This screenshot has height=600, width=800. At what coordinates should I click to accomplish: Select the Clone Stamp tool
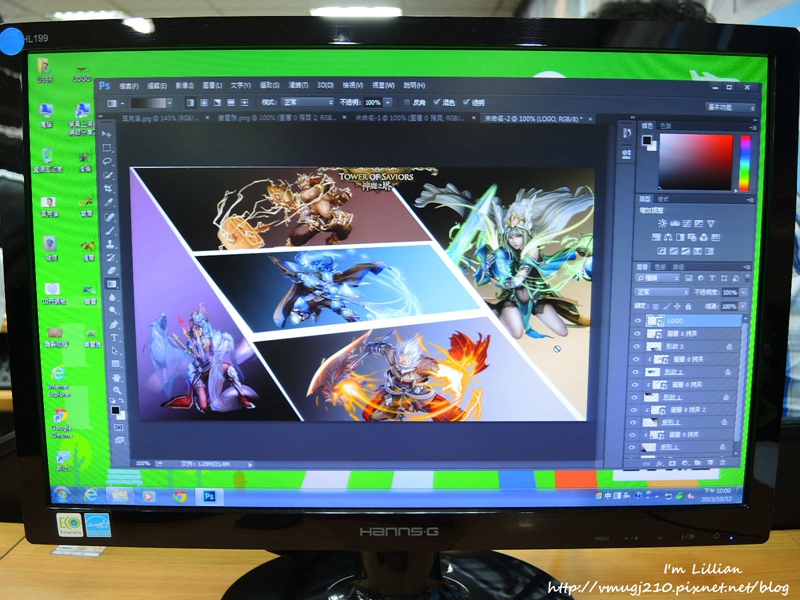tap(111, 244)
